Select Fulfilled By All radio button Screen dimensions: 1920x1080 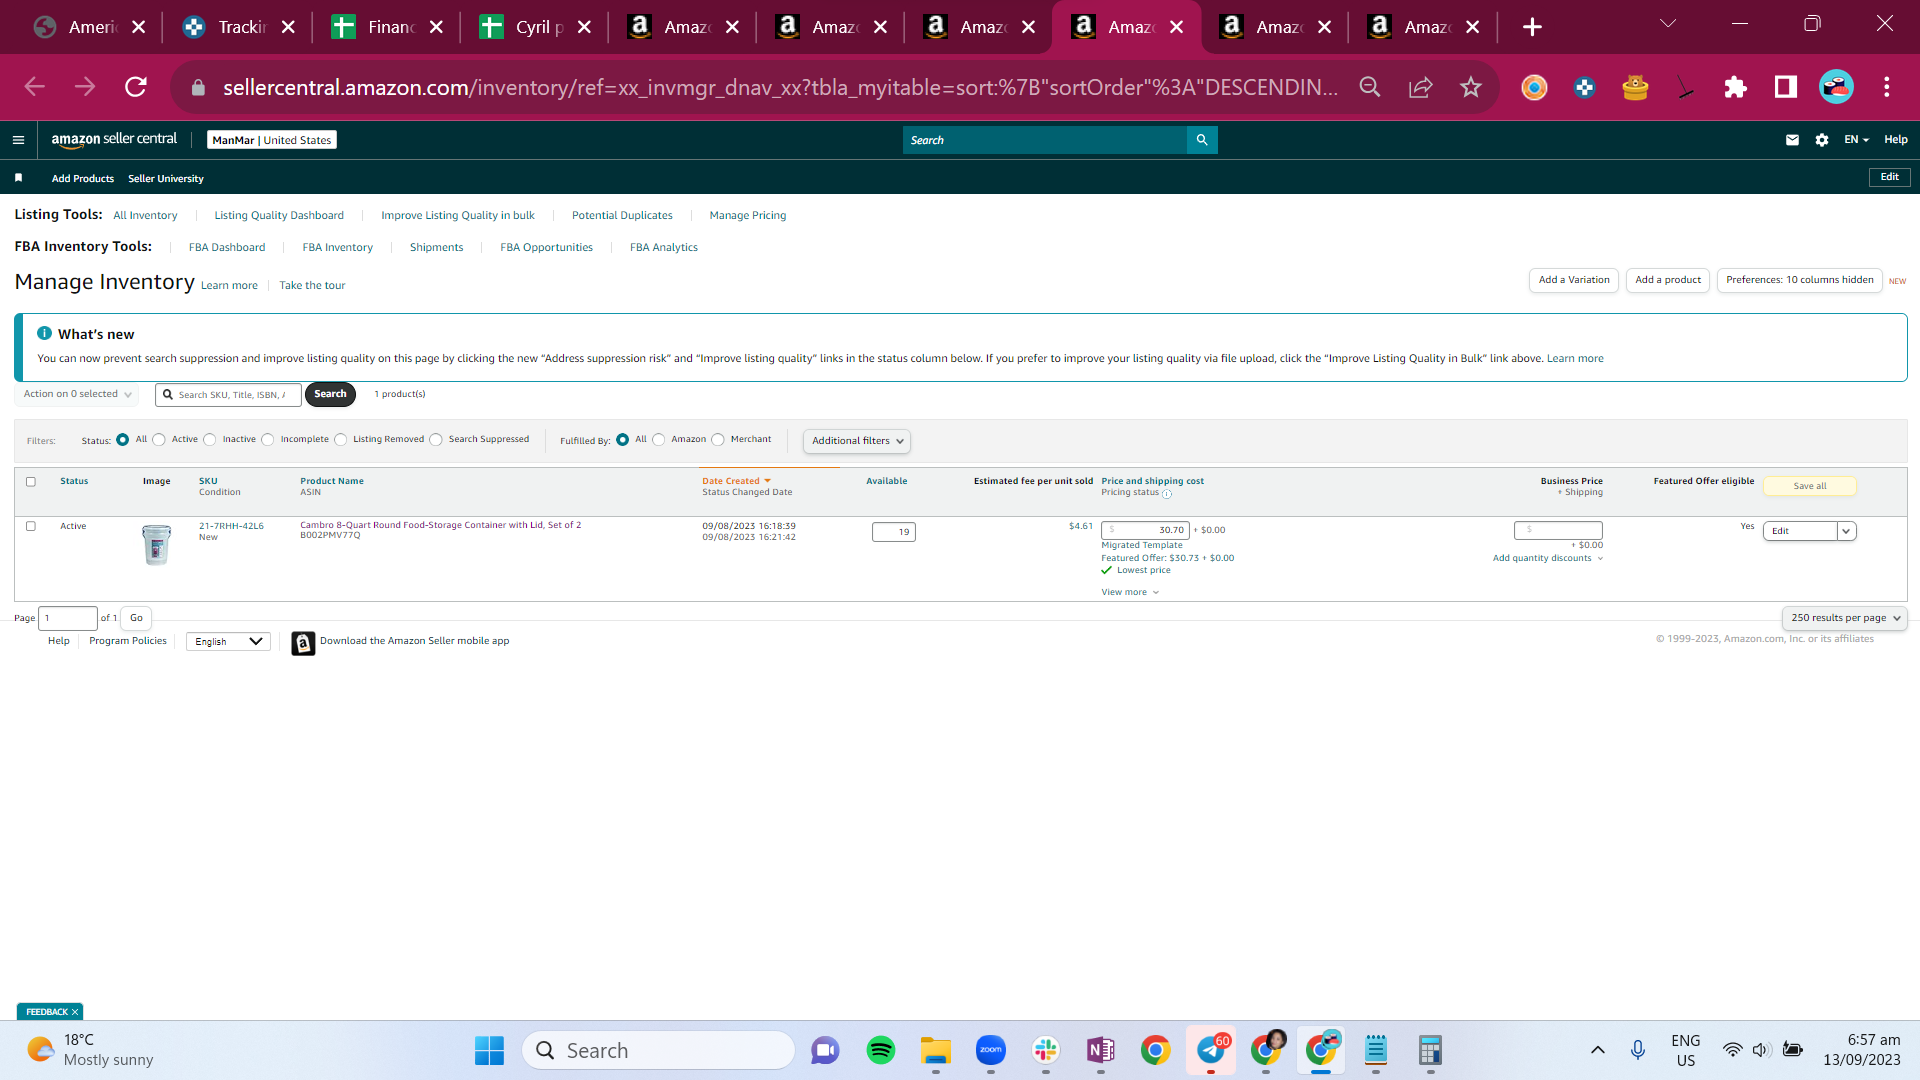tap(623, 440)
